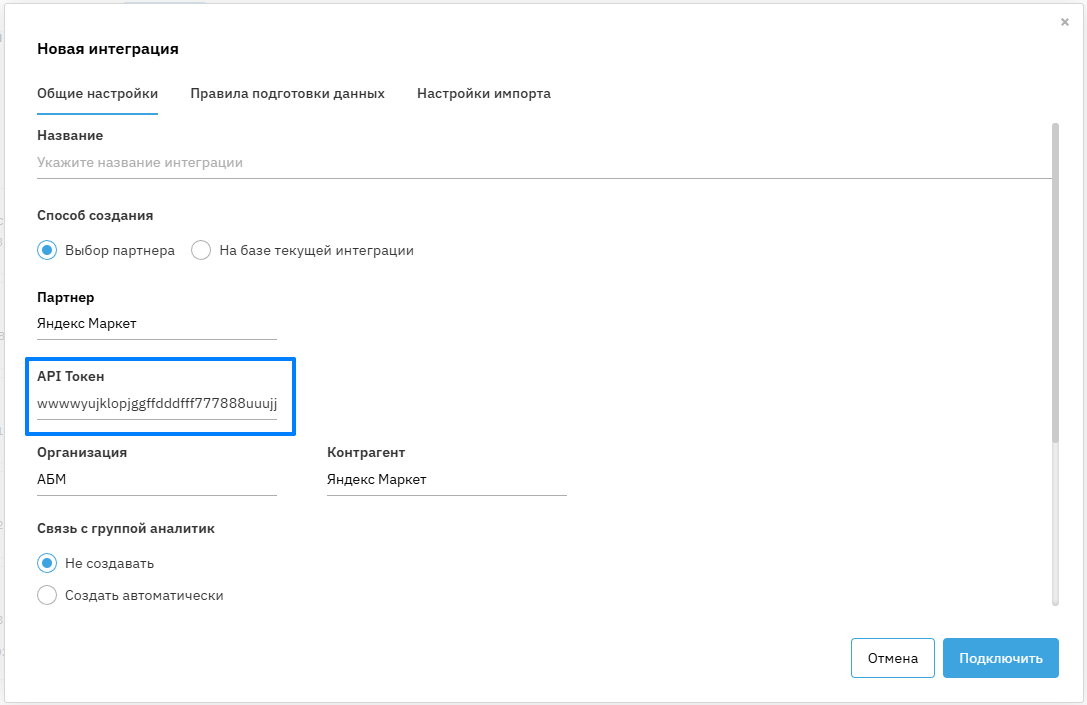Click into the API Токен value field
Viewport: 1087px width, 705px height.
coord(156,404)
